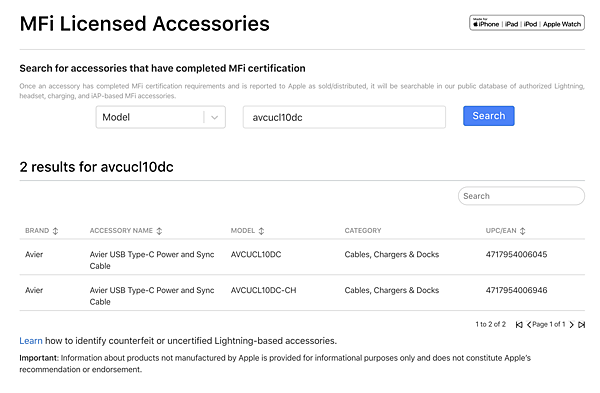The width and height of the screenshot is (600, 393).
Task: Select the AVCUCL10DC-CH result row
Action: [x=302, y=293]
